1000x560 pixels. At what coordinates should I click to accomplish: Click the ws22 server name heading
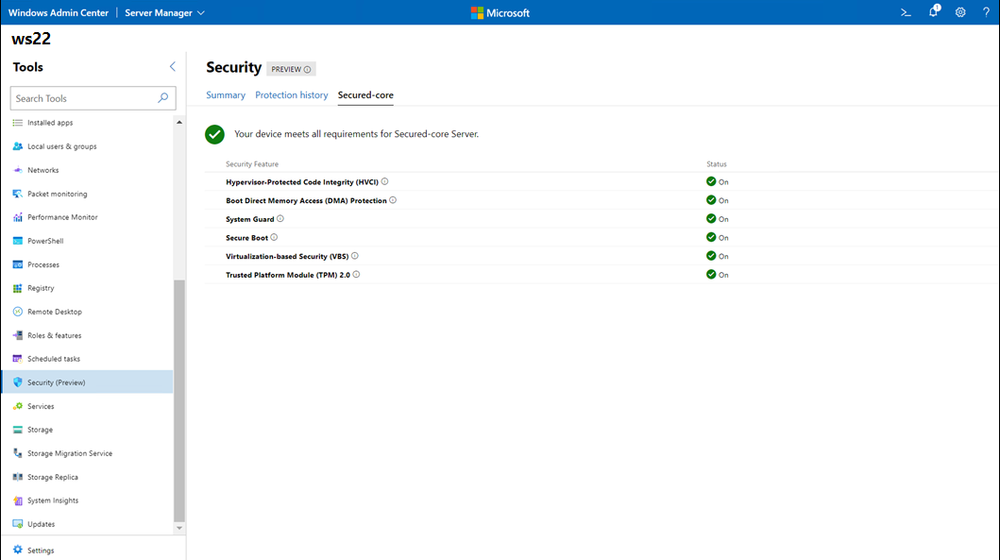click(31, 39)
